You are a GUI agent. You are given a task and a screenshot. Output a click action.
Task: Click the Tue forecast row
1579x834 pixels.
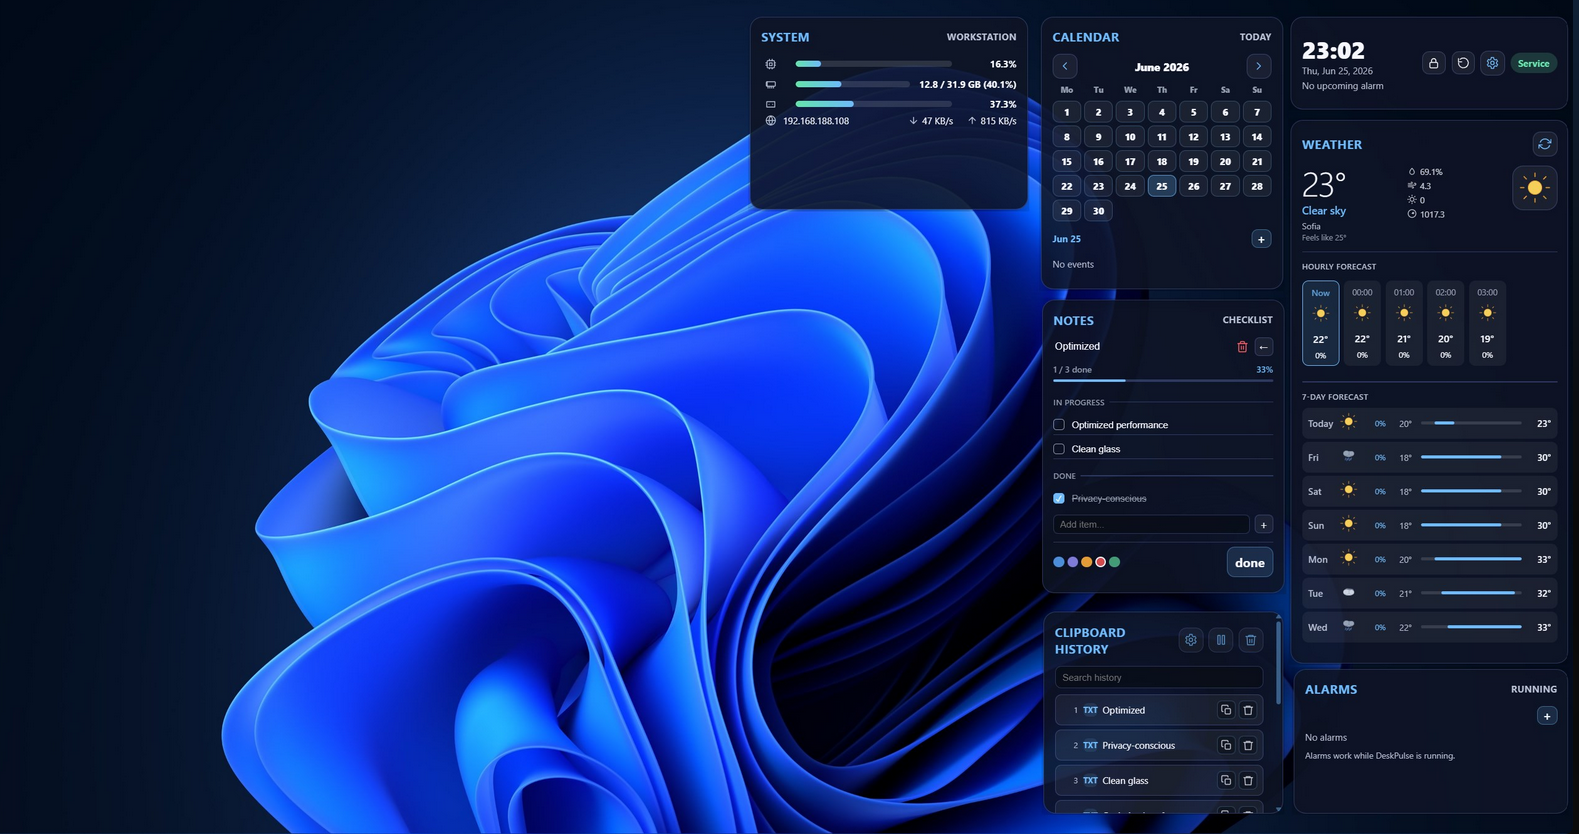tap(1429, 594)
